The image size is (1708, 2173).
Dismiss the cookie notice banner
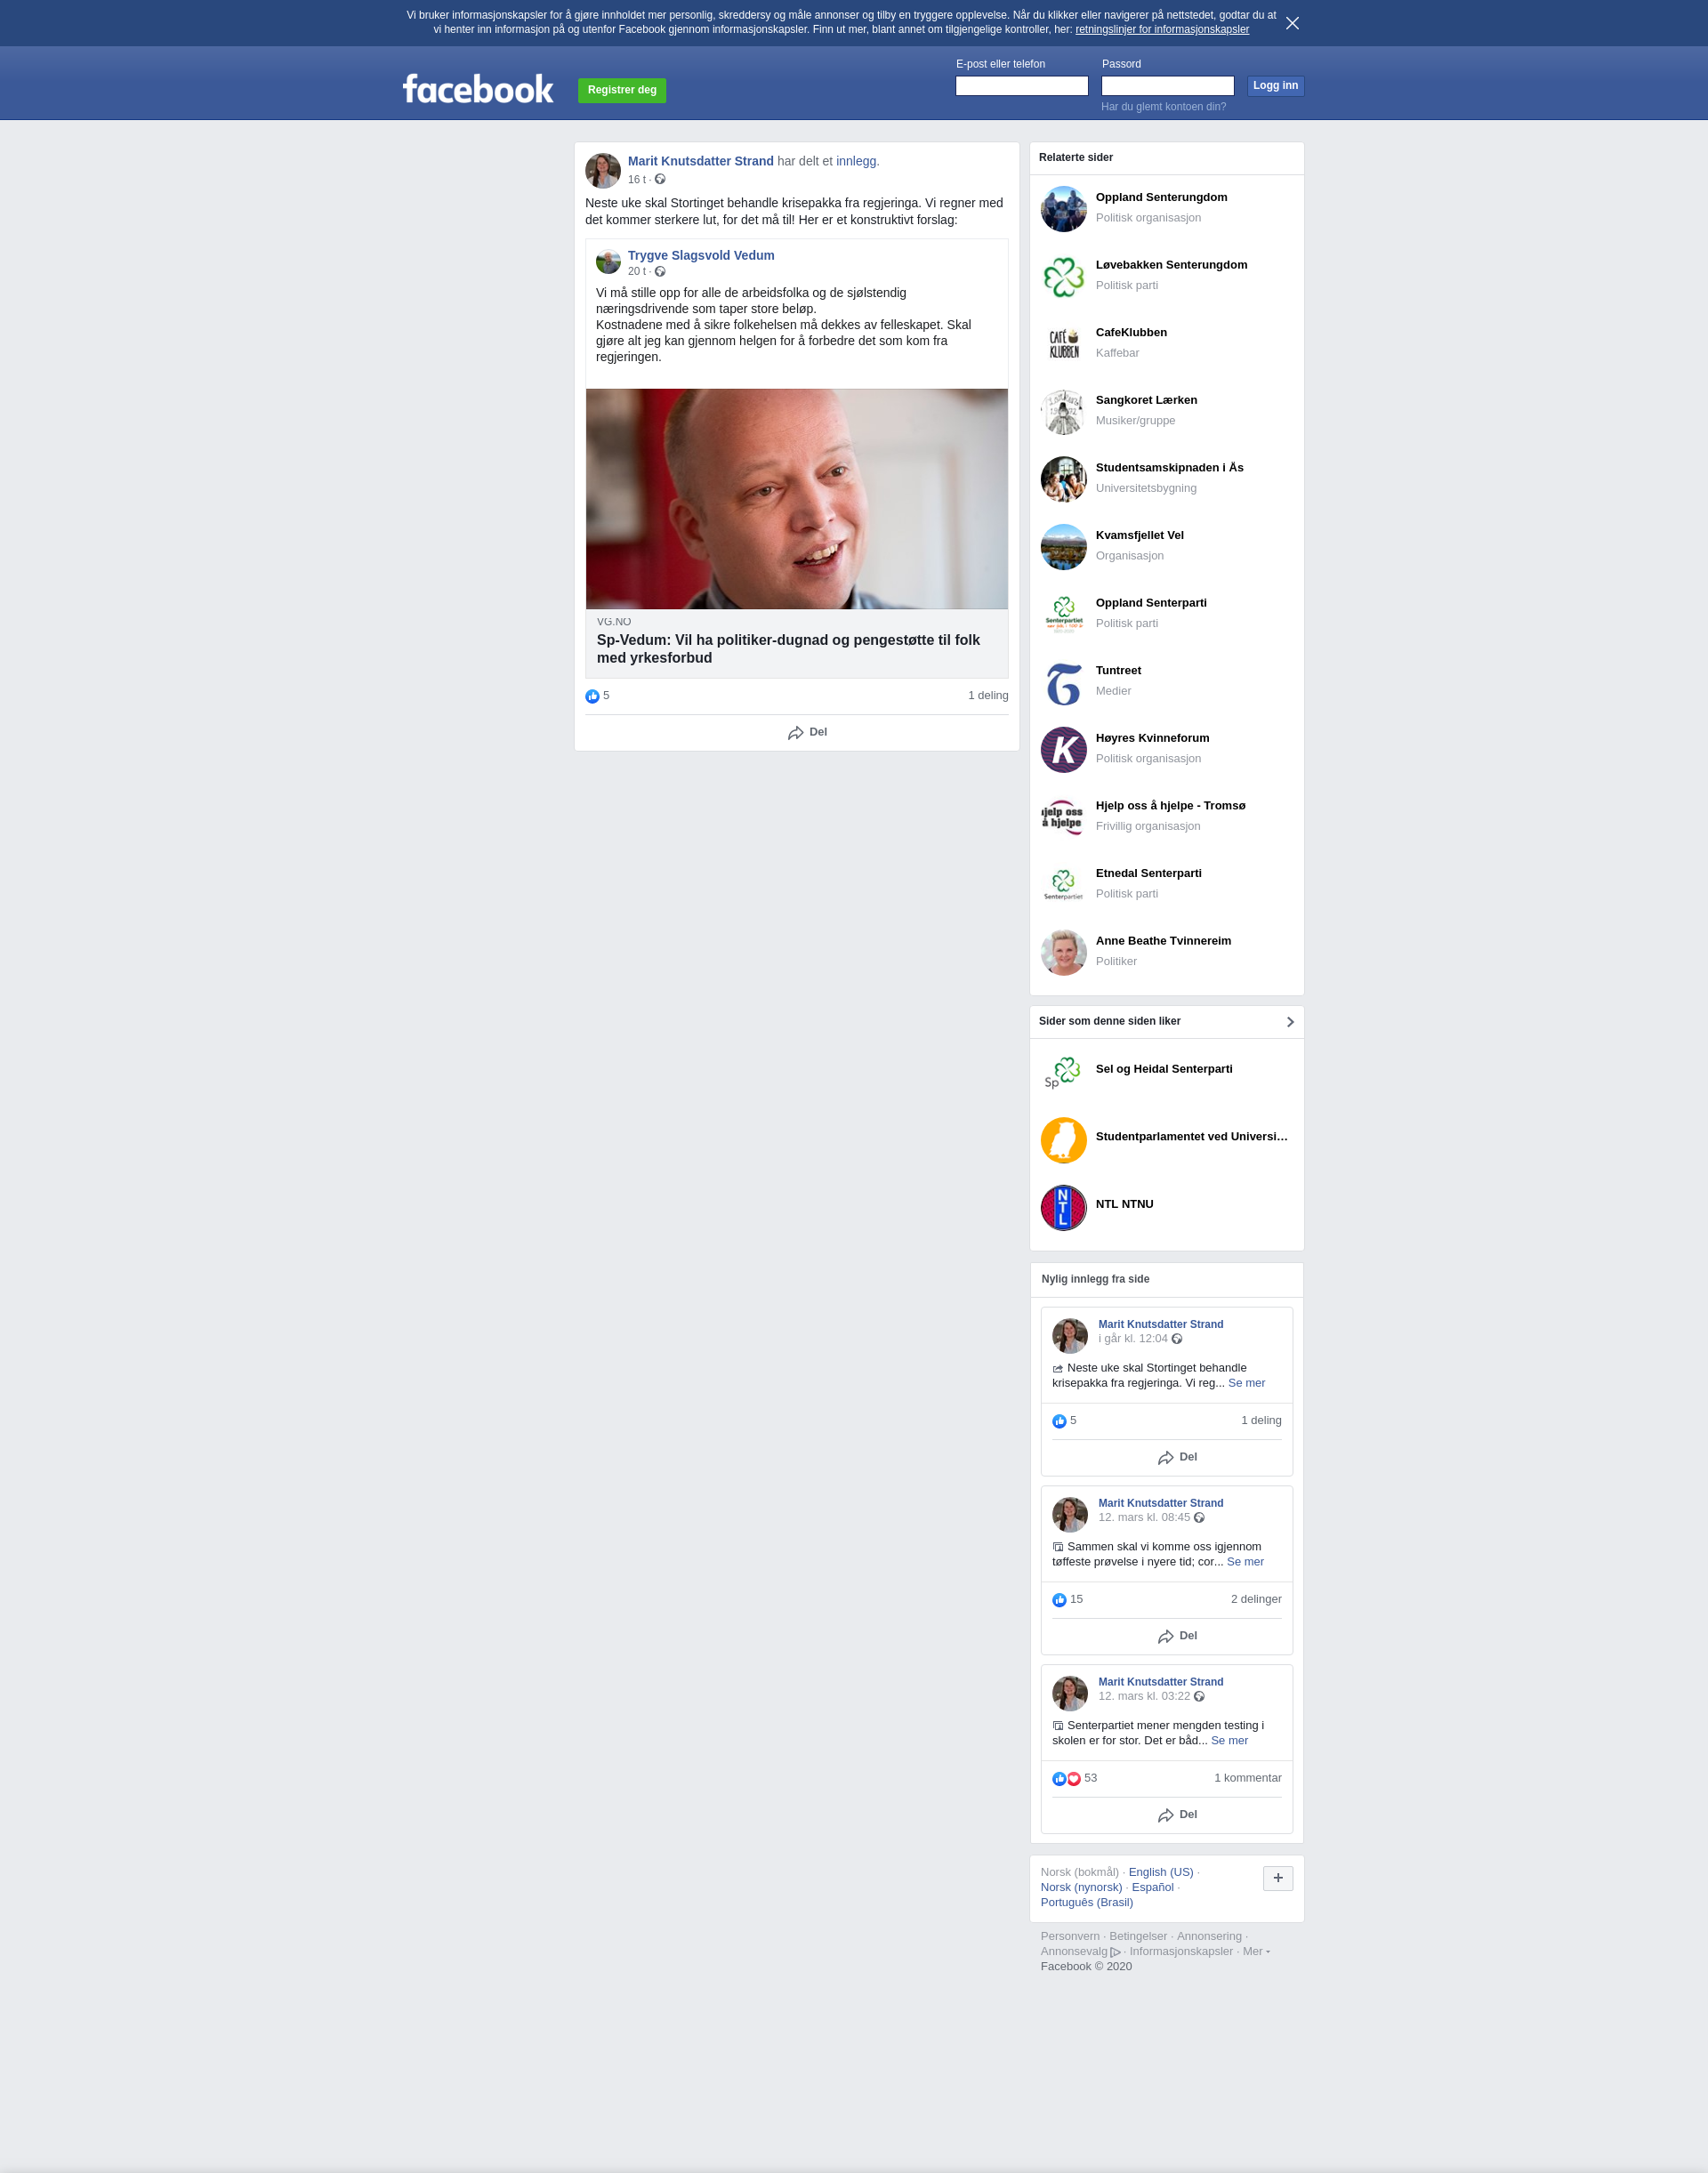pos(1292,23)
